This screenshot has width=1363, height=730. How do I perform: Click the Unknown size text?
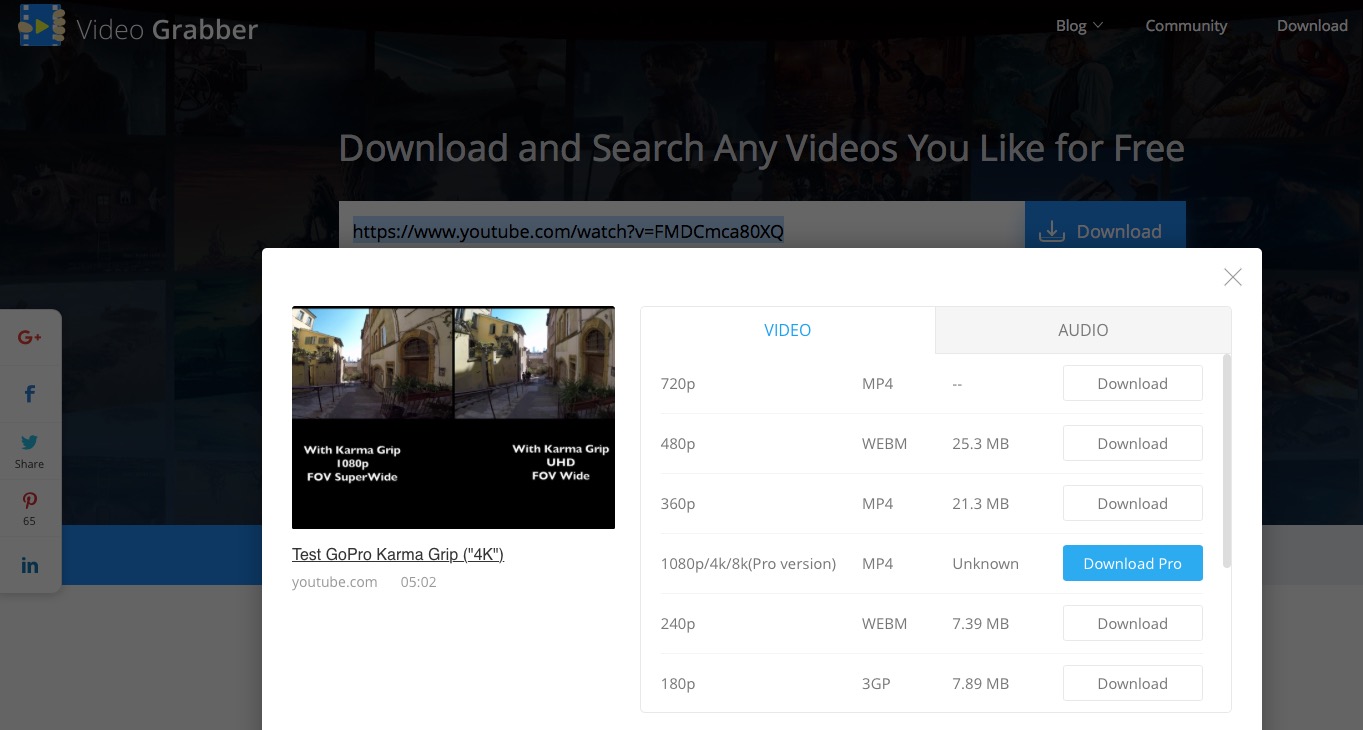(x=985, y=563)
